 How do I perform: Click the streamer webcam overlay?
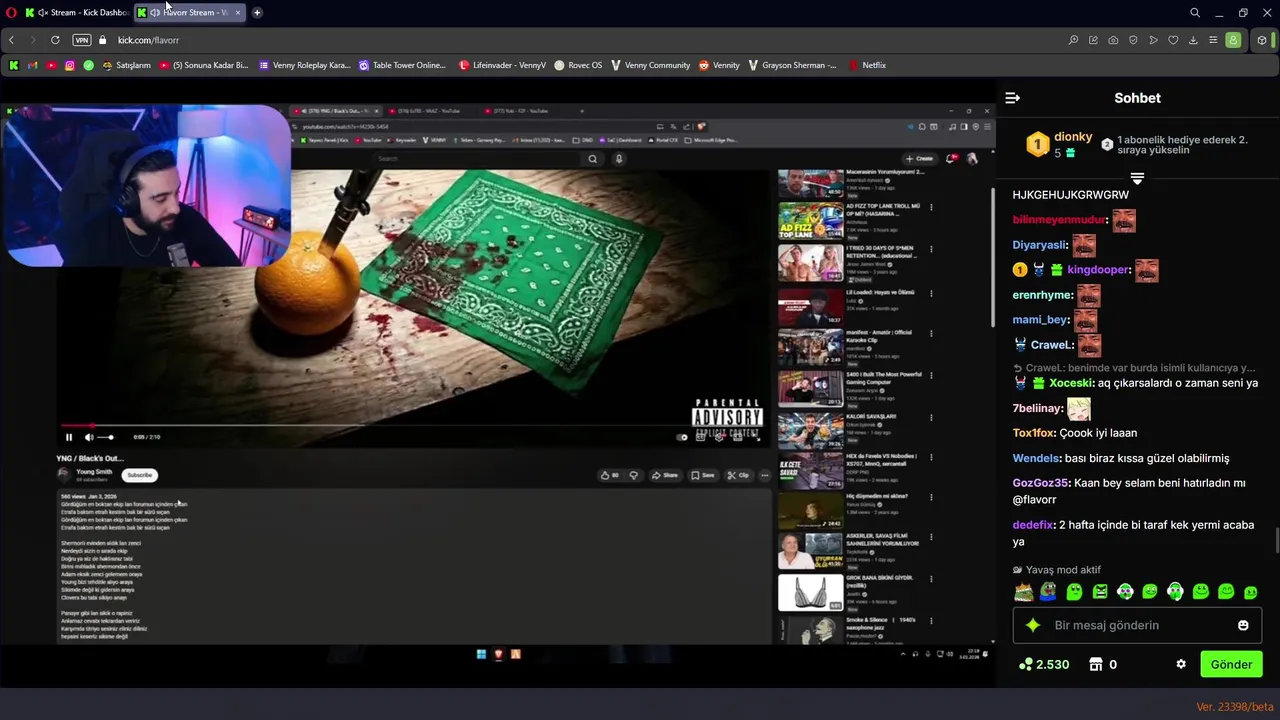click(x=146, y=186)
